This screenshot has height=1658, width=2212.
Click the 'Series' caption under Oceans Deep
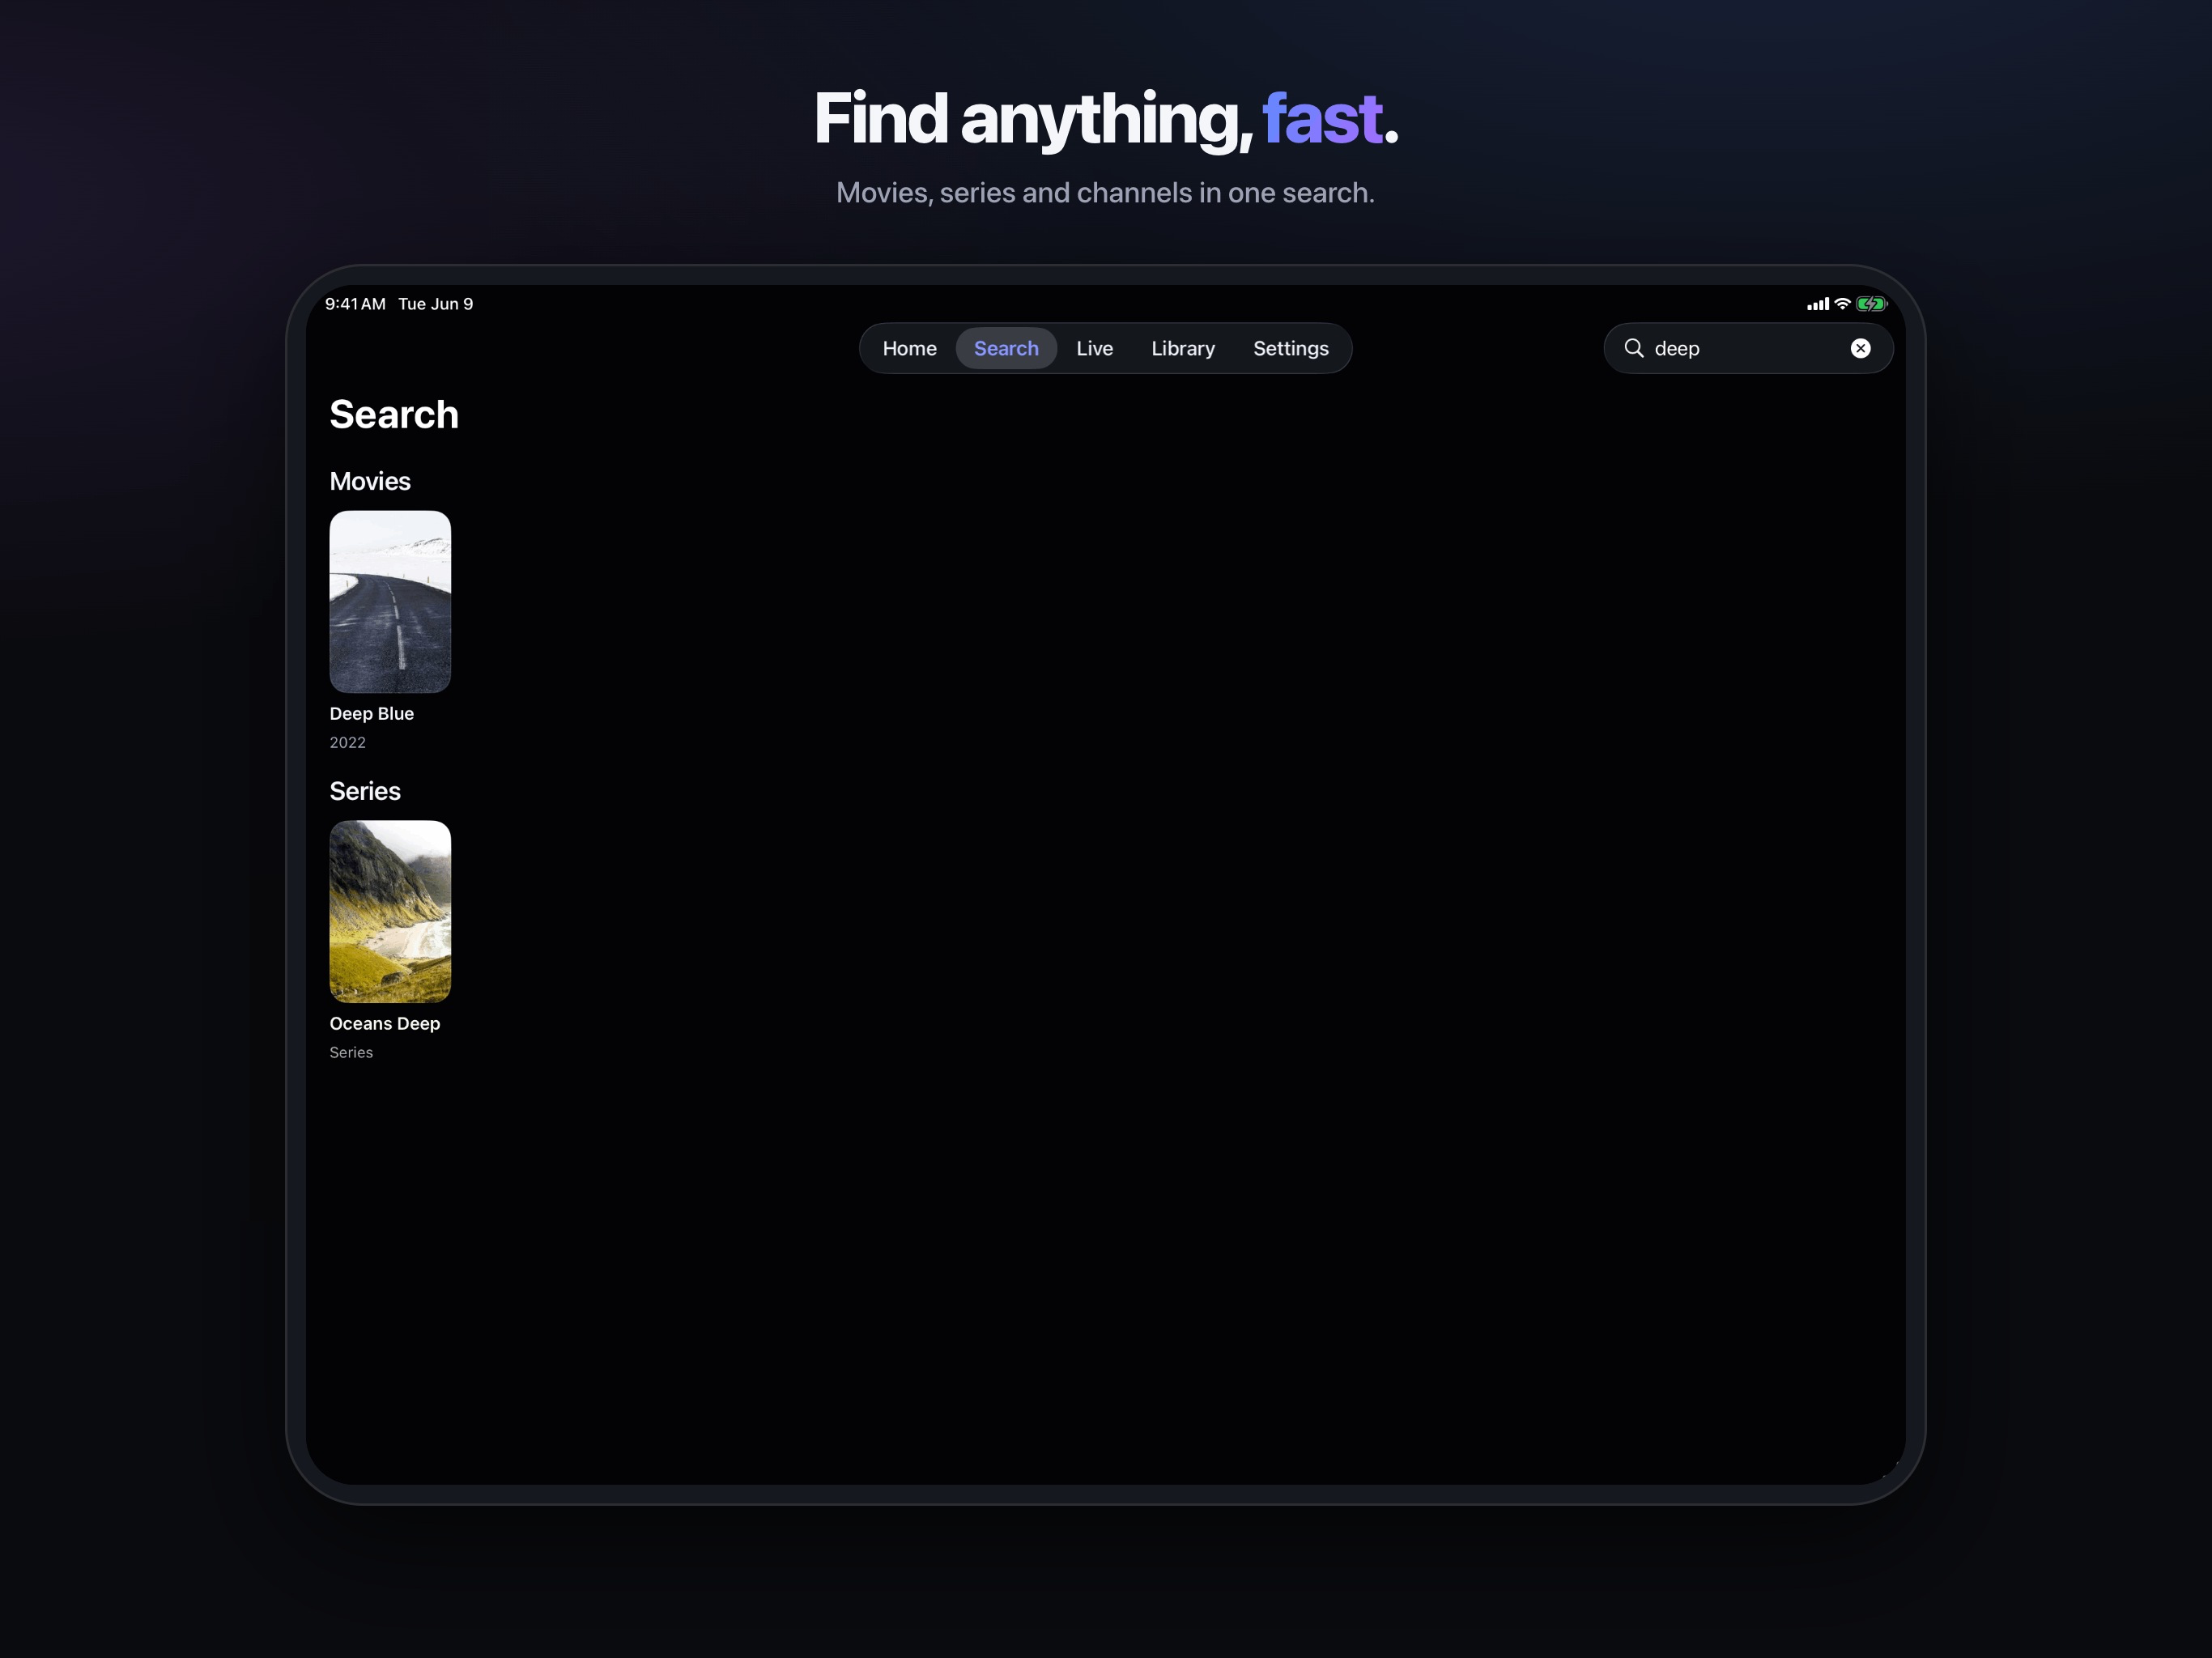(351, 1053)
